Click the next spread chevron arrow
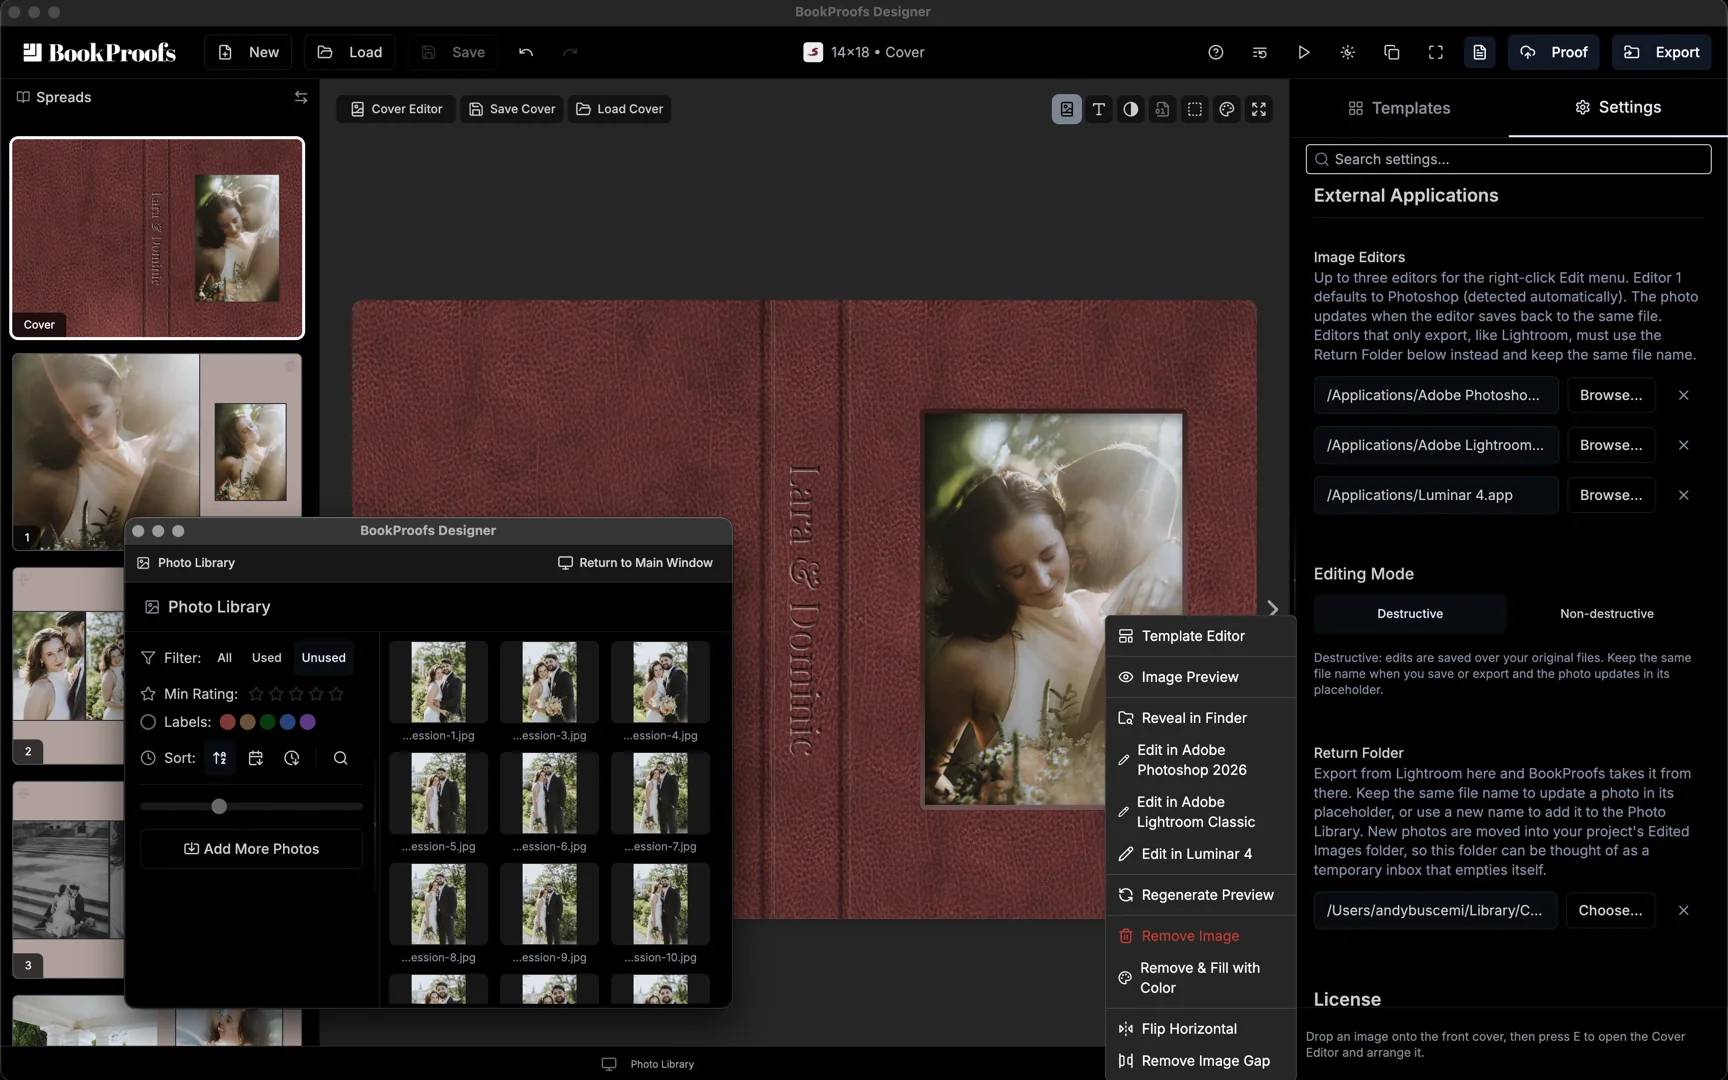Viewport: 1728px width, 1080px height. click(1272, 608)
